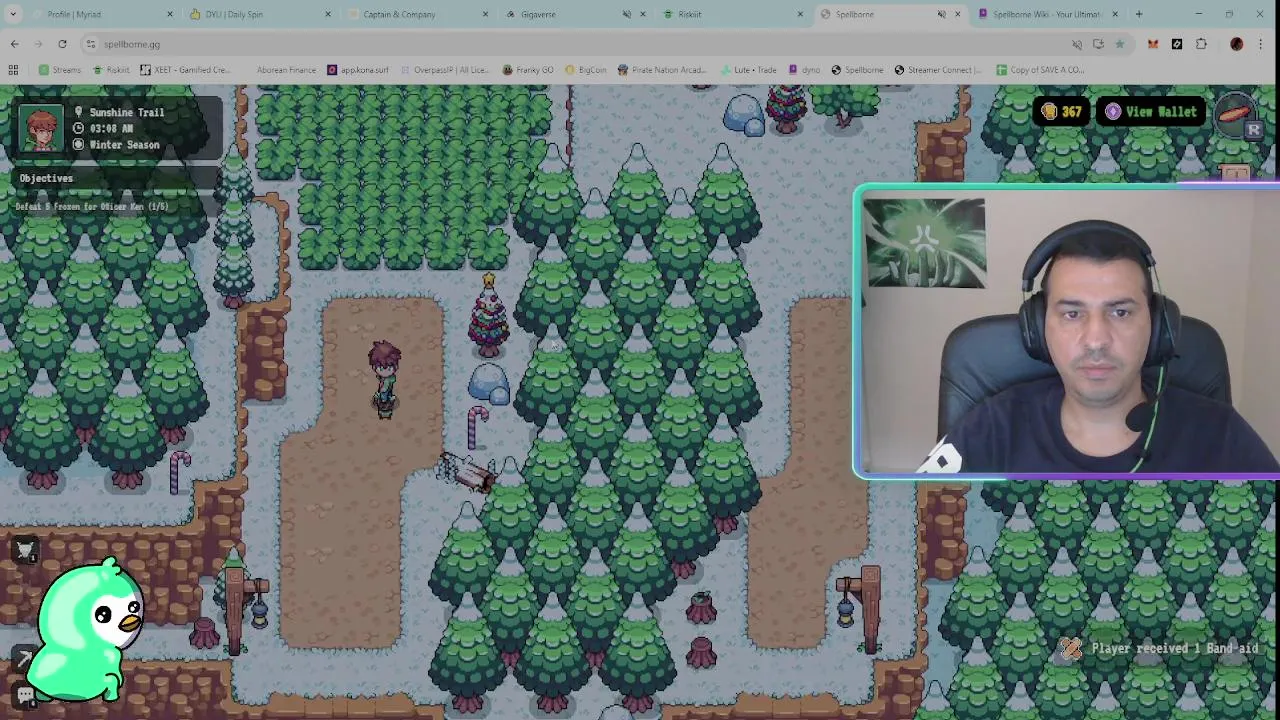Open a new browser tab
1280x720 pixels.
click(x=1139, y=14)
